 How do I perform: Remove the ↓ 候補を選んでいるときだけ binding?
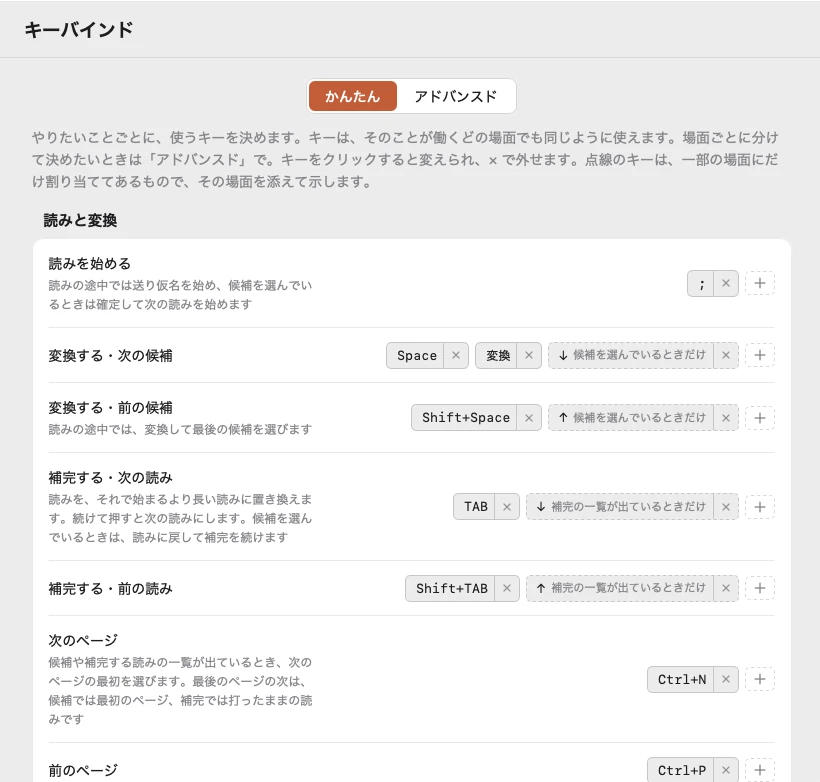[x=726, y=356]
